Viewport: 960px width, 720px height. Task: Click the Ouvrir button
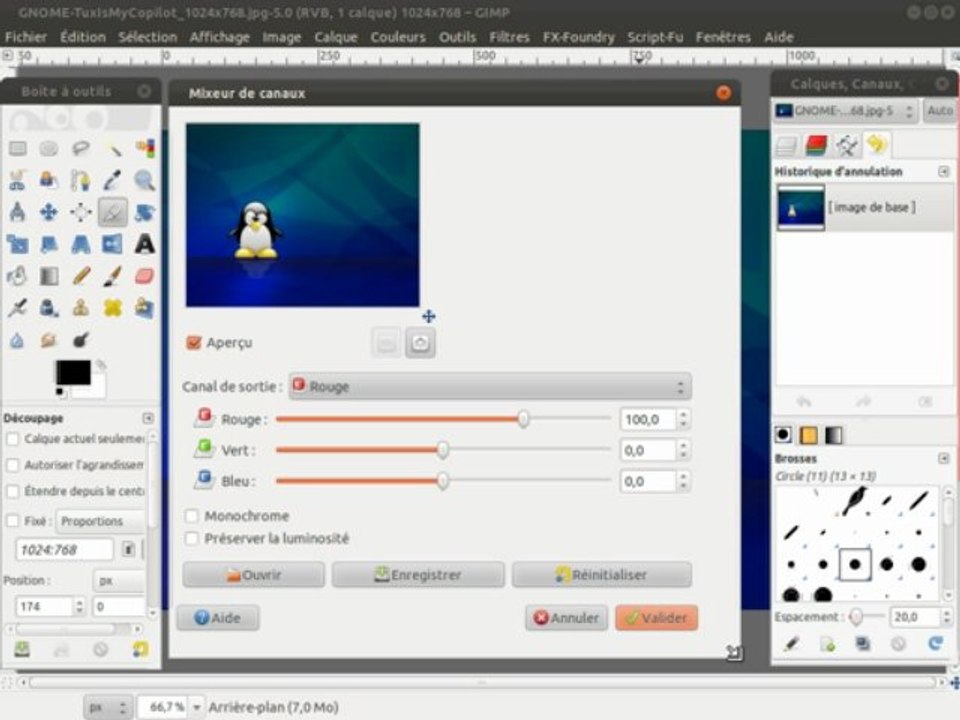click(x=253, y=575)
